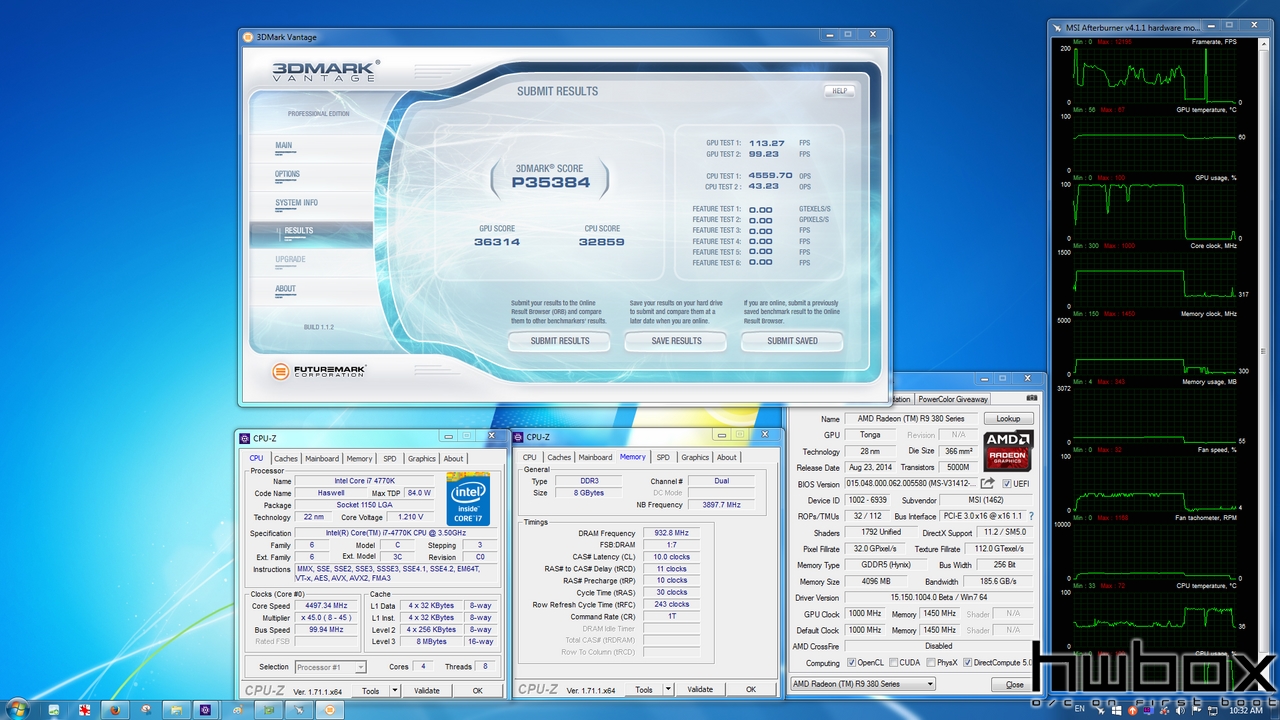Open the MSI Afterburner plane taskbar icon
Screen dimensions: 1280x720
[x=299, y=710]
